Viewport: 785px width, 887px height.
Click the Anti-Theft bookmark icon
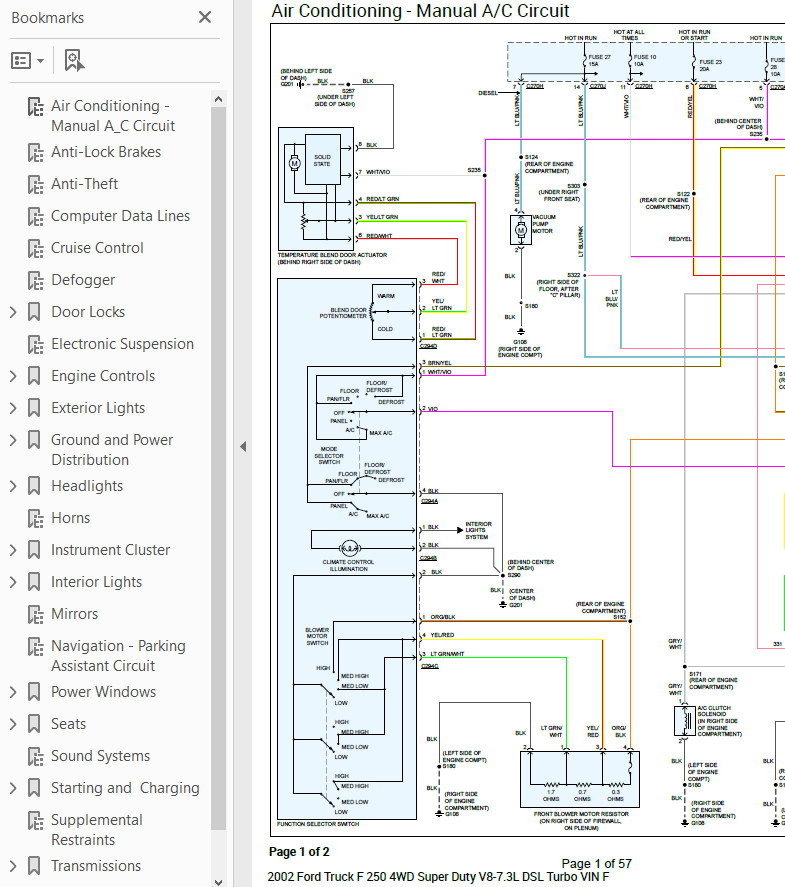(x=35, y=184)
